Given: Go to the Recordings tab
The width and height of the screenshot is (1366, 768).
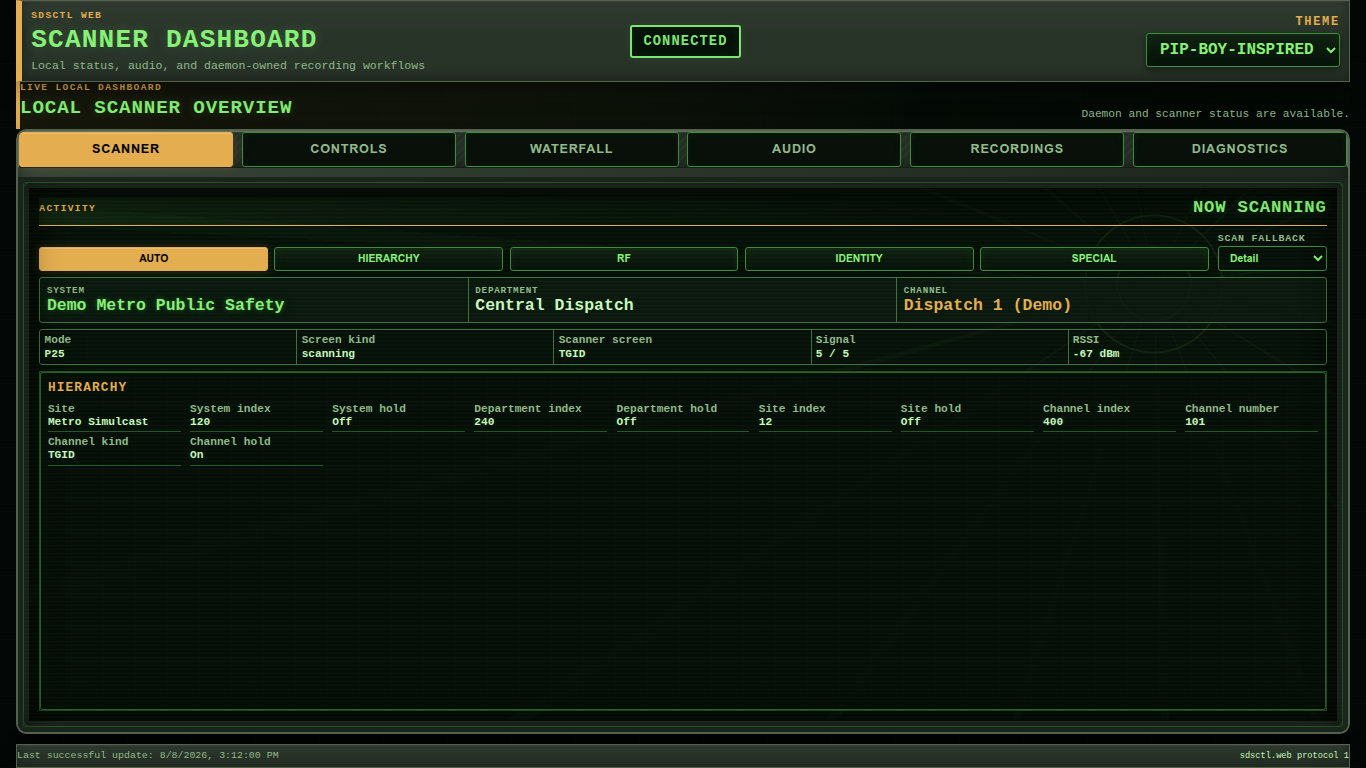Looking at the screenshot, I should pos(1017,149).
